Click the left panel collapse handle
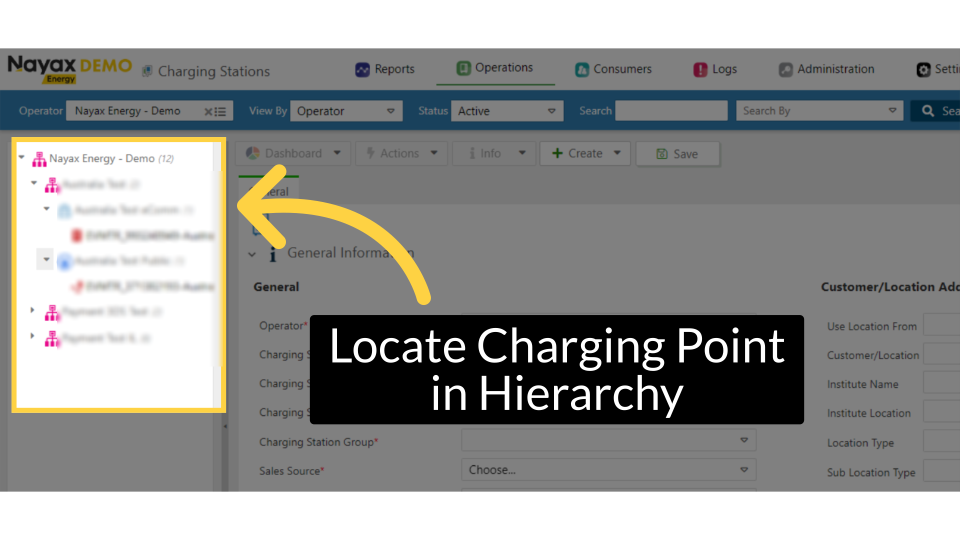Image resolution: width=960 pixels, height=540 pixels. click(225, 426)
